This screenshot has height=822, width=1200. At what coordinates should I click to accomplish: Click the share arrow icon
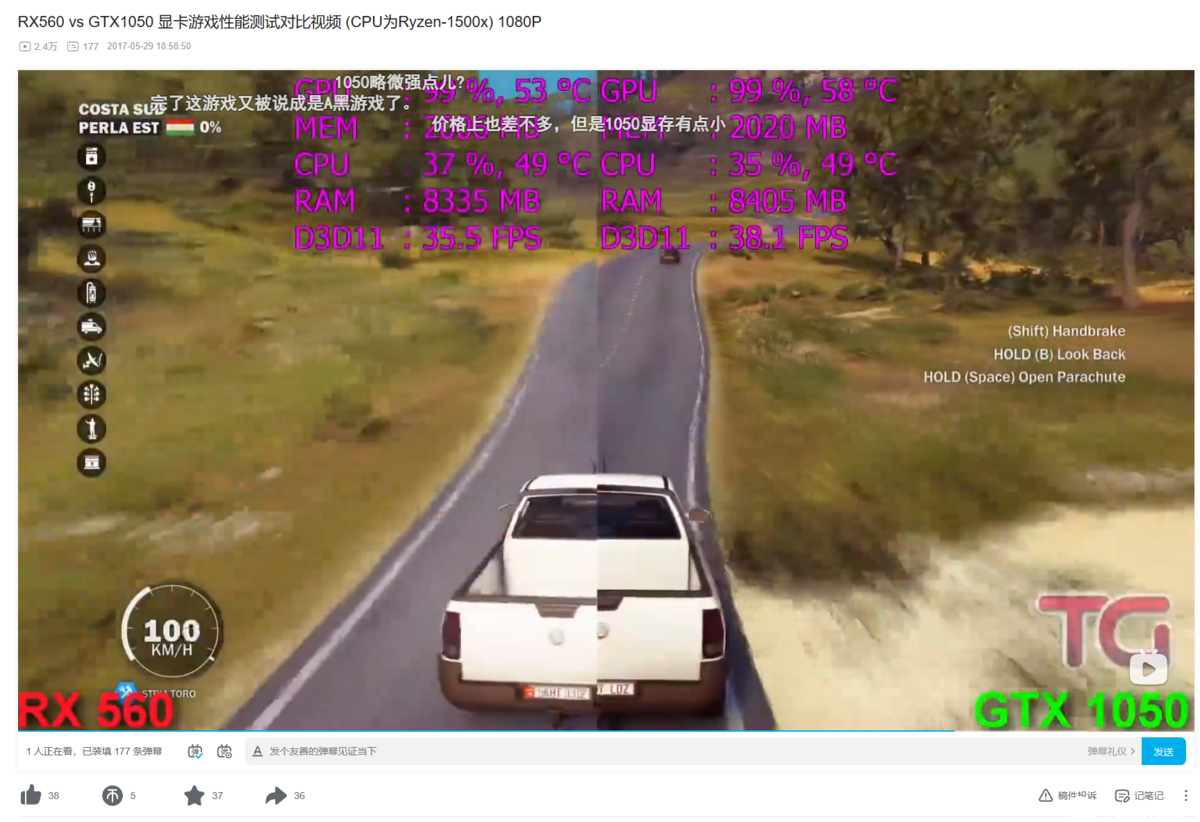point(276,795)
